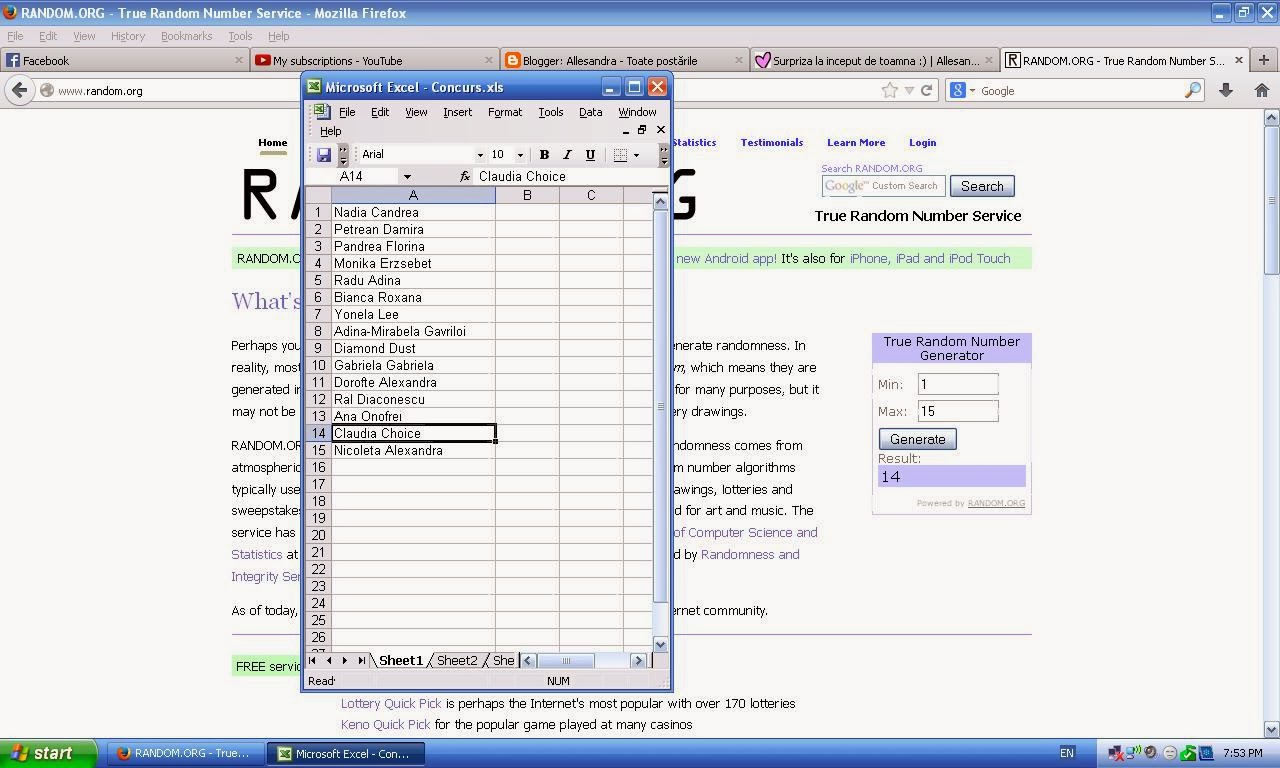Expand Standard toolbar options beside Save

343,155
